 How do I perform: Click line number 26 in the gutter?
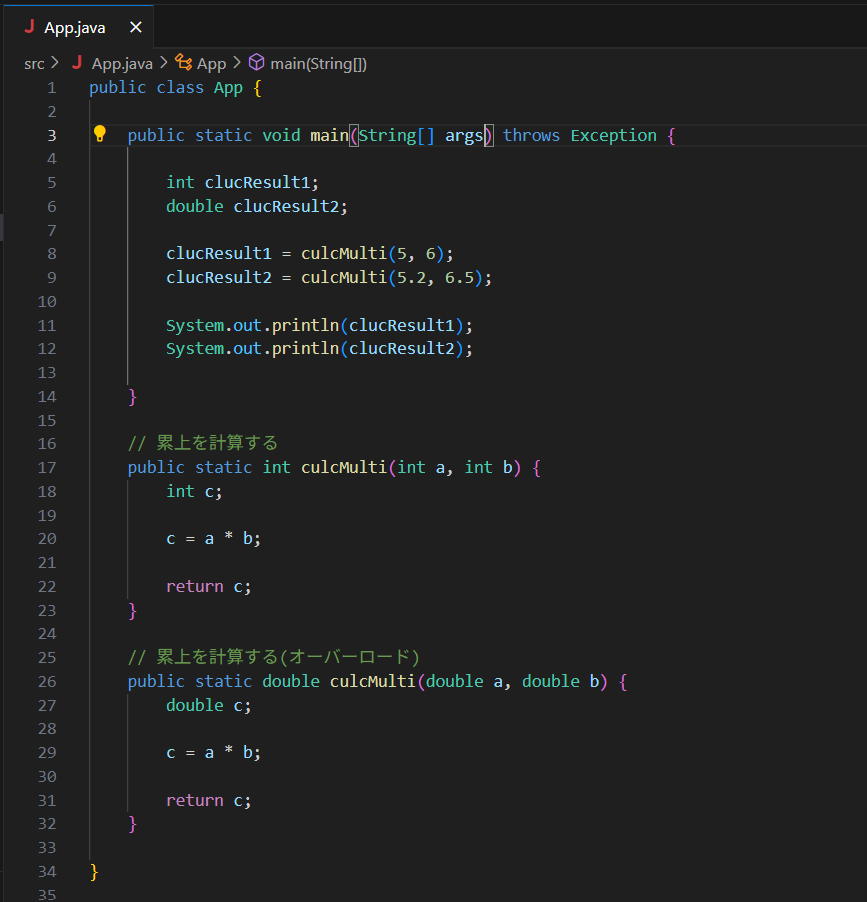pyautogui.click(x=47, y=681)
